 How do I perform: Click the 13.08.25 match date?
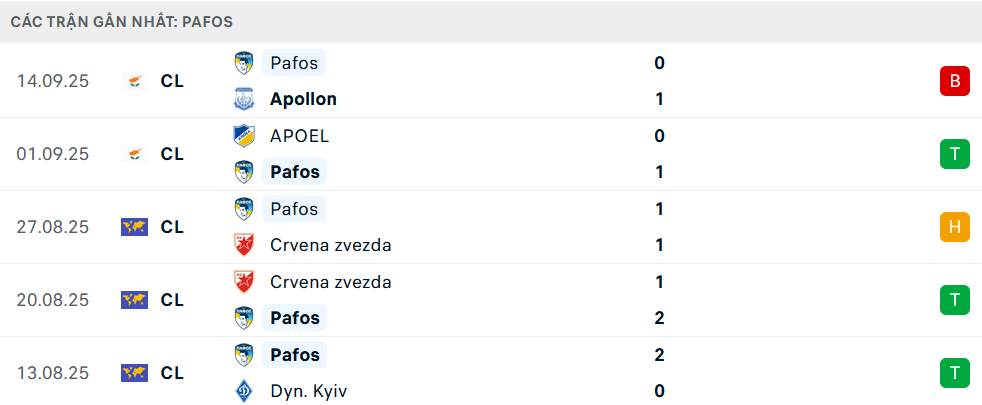click(53, 373)
